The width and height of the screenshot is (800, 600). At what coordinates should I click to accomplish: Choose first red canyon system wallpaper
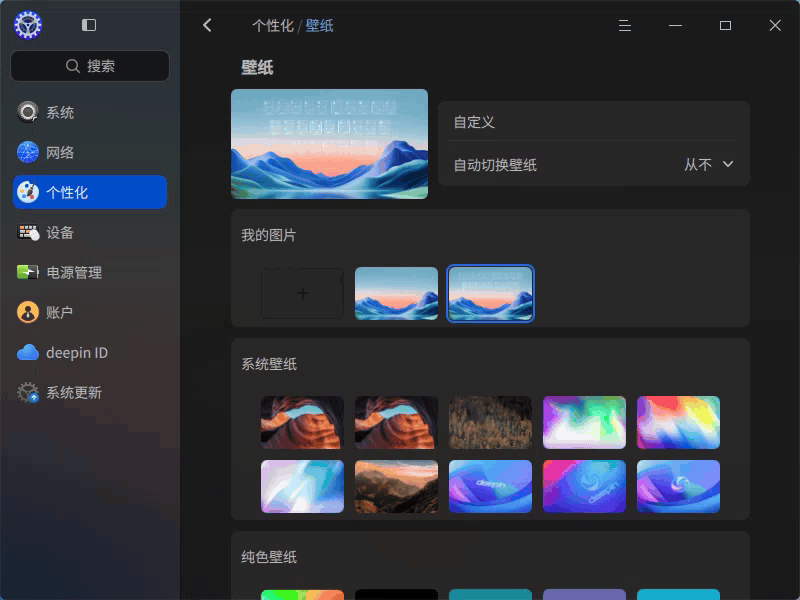(x=303, y=422)
